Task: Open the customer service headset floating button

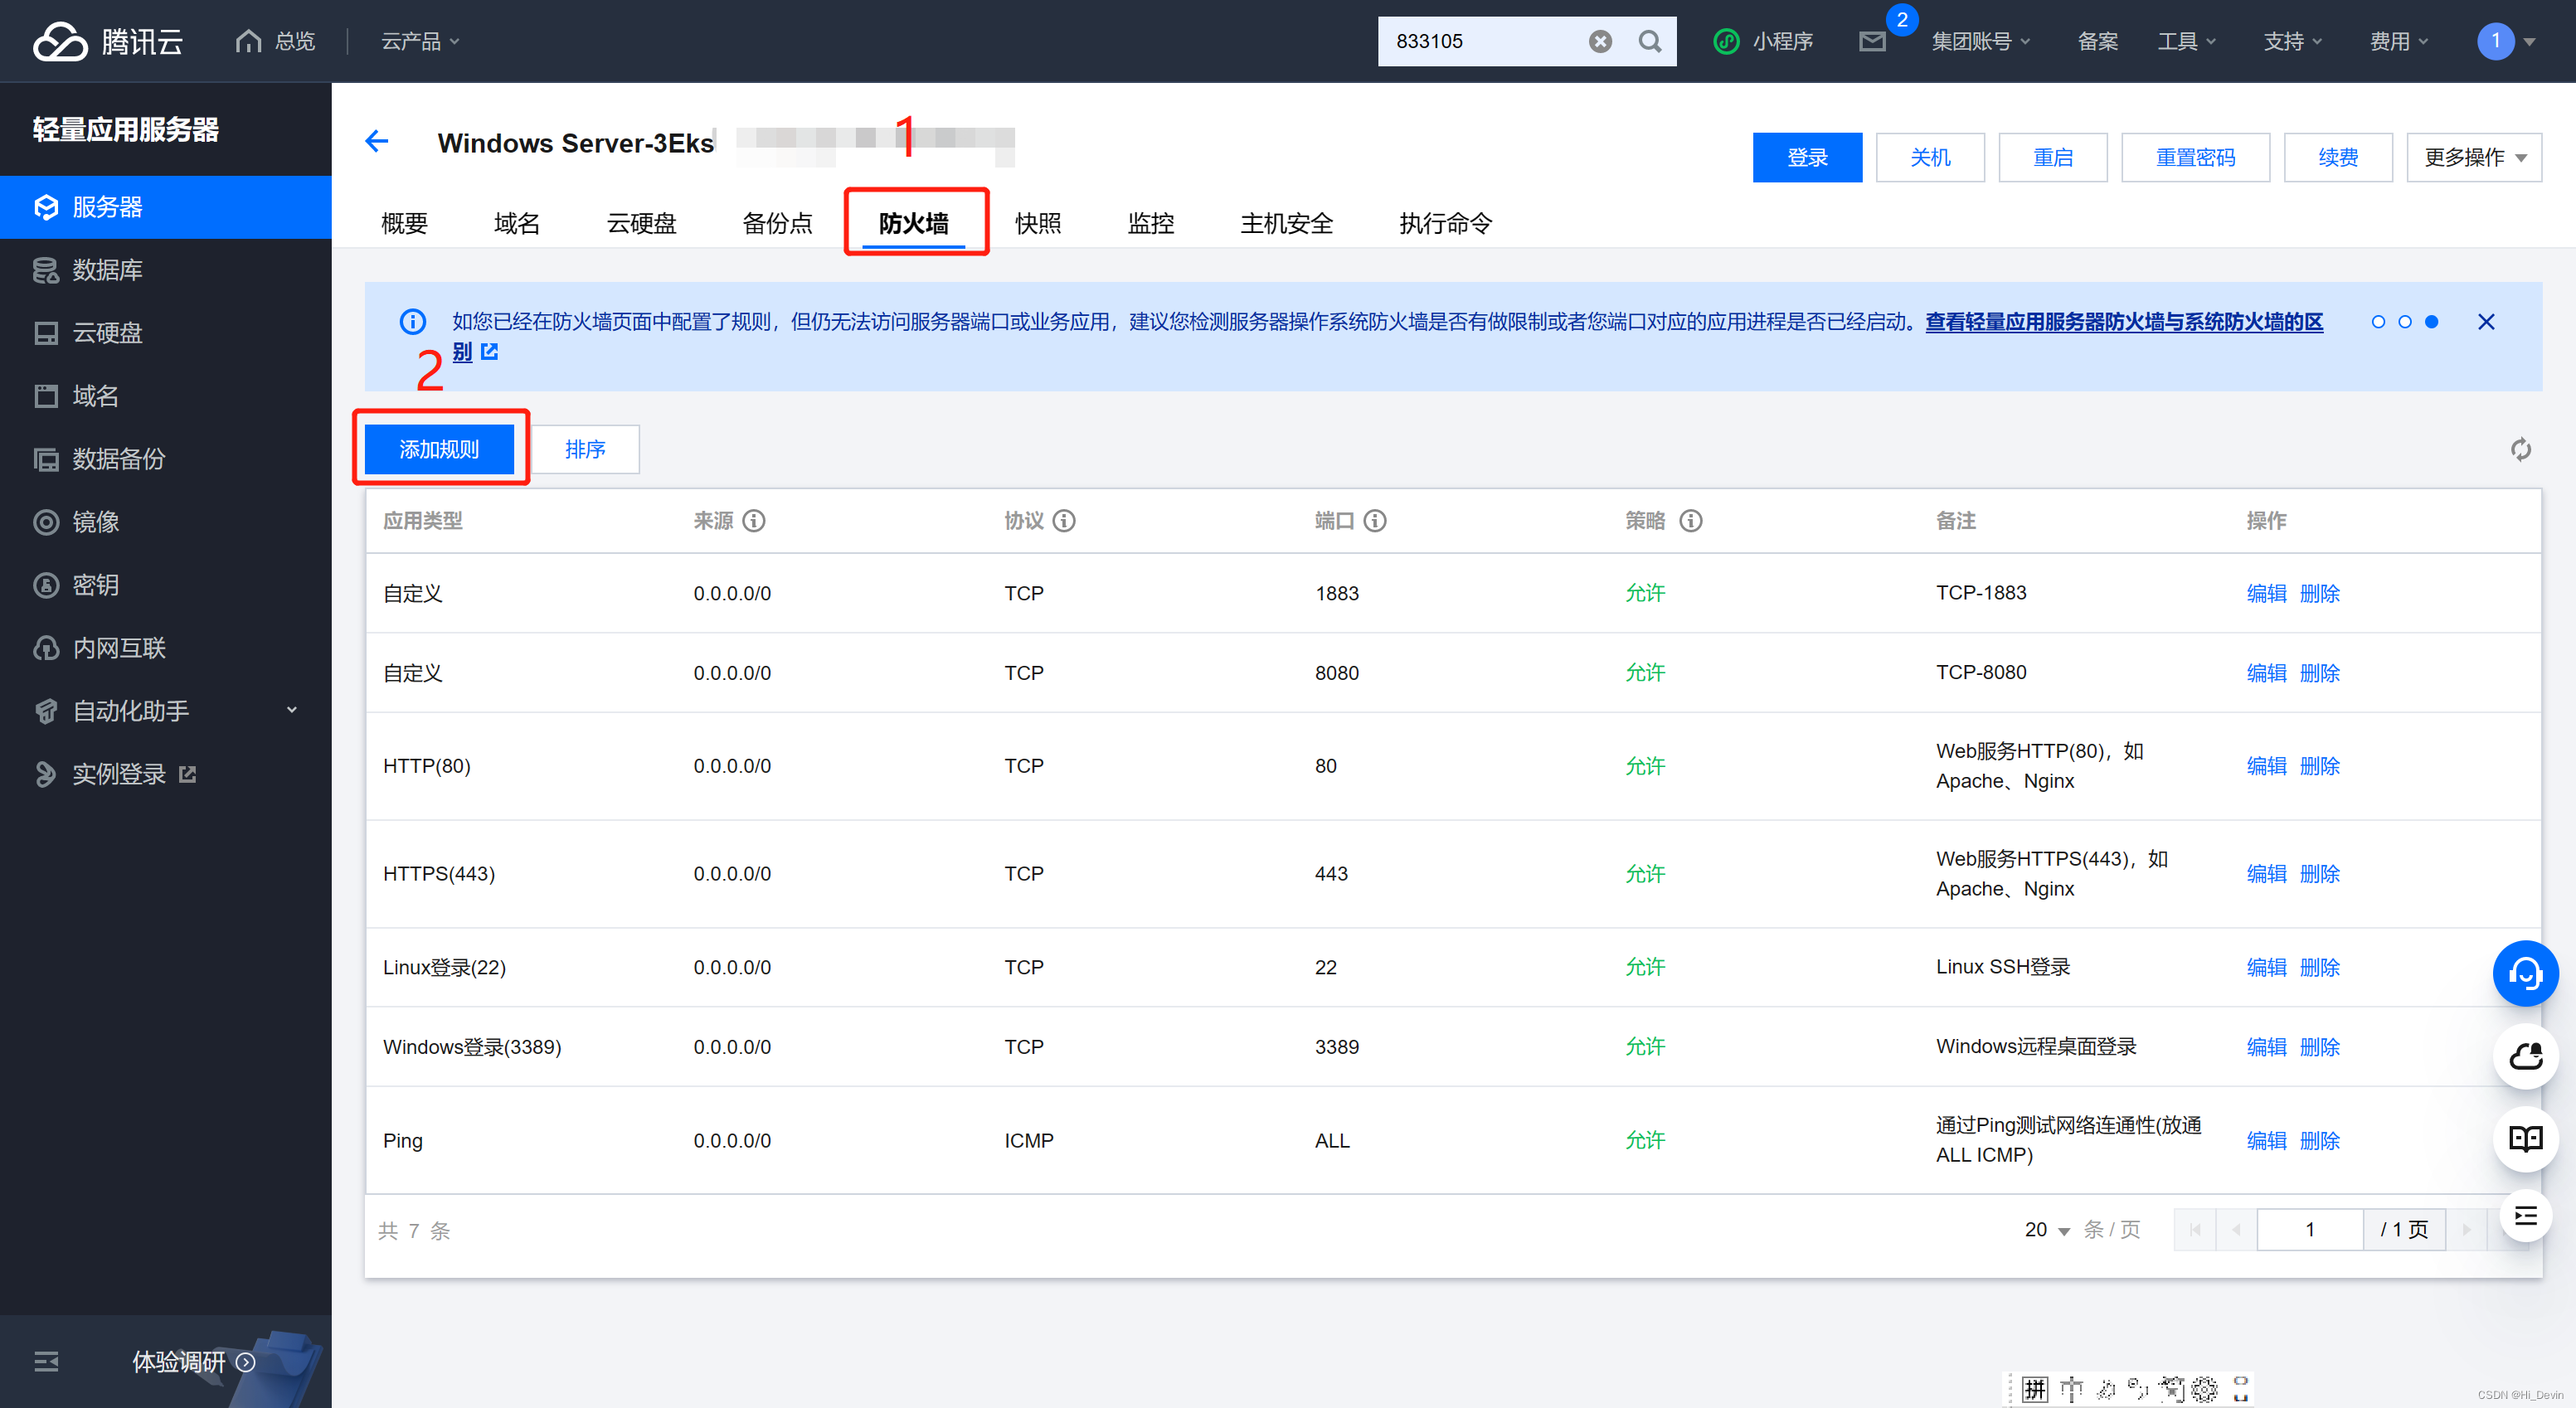Action: (x=2525, y=973)
